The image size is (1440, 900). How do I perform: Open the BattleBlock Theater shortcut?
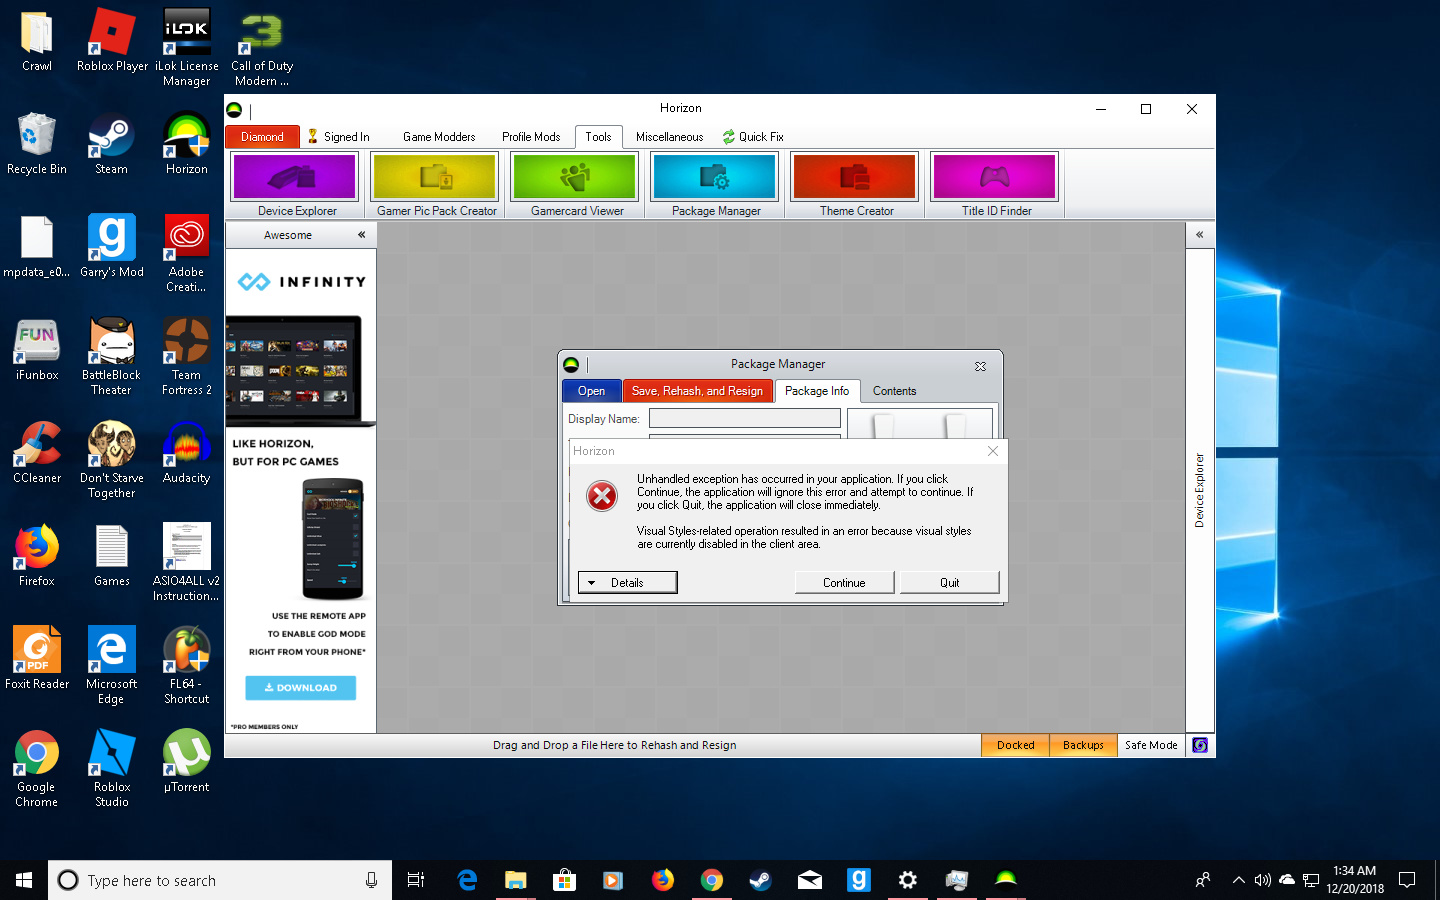(x=112, y=356)
